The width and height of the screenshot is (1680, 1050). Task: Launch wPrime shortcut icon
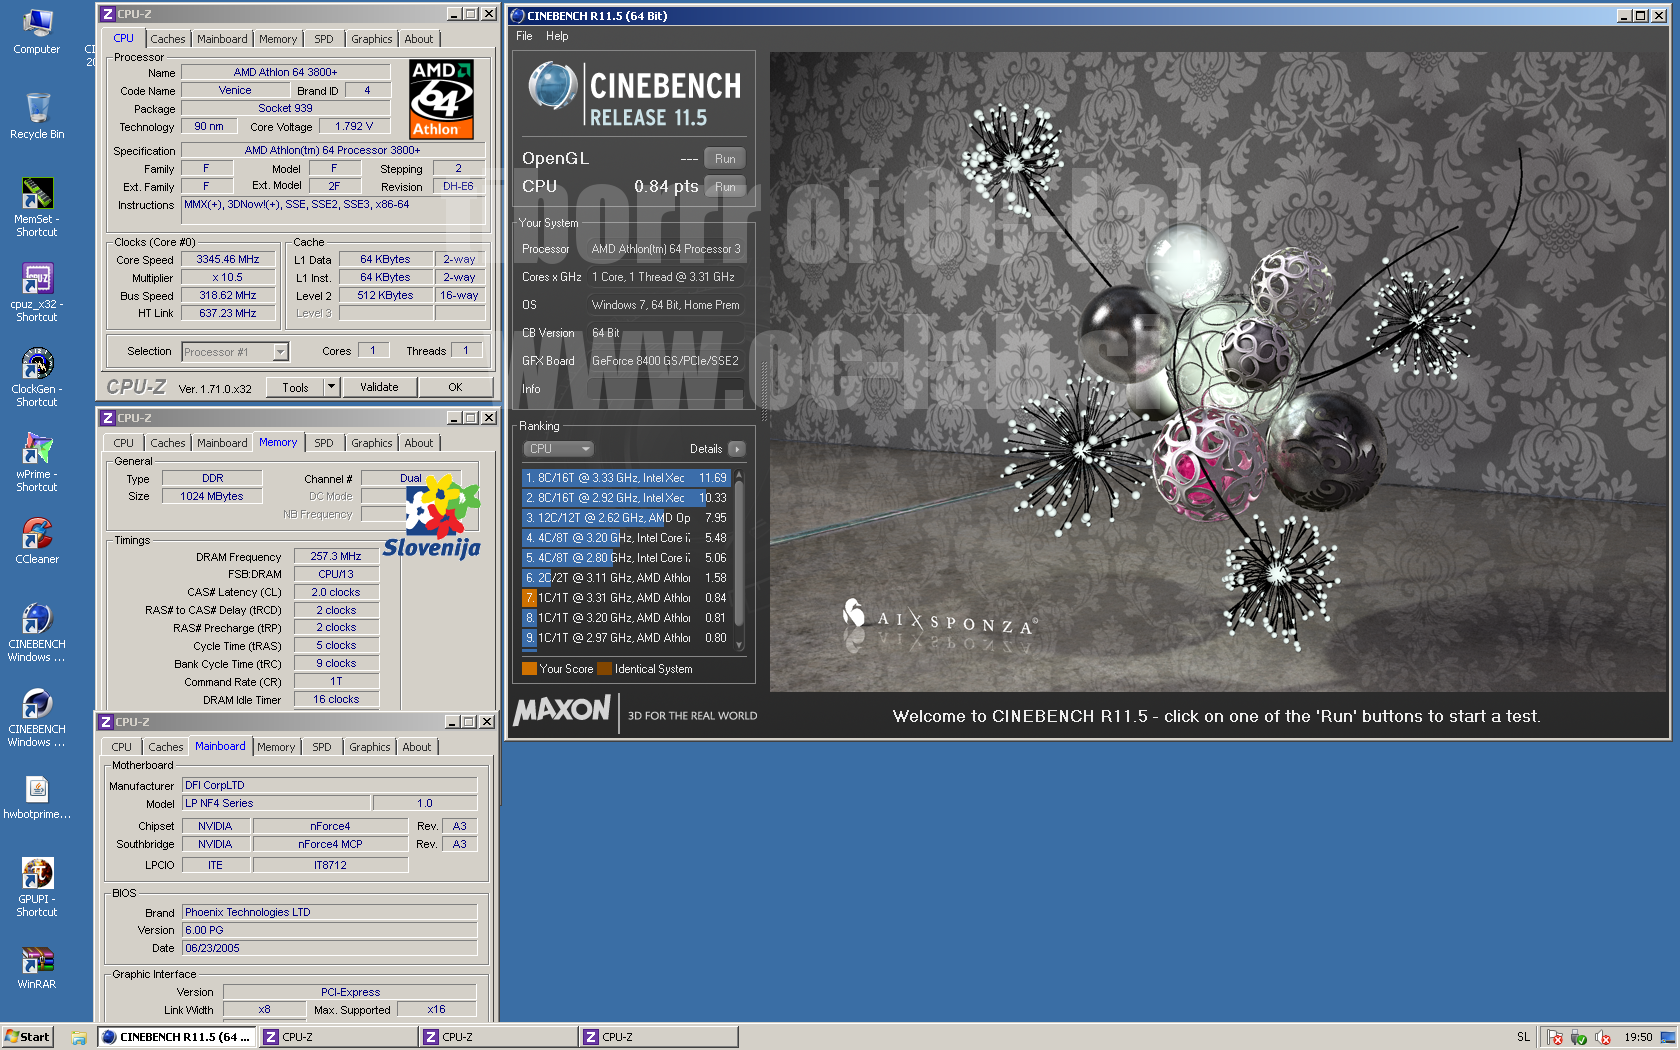click(37, 462)
